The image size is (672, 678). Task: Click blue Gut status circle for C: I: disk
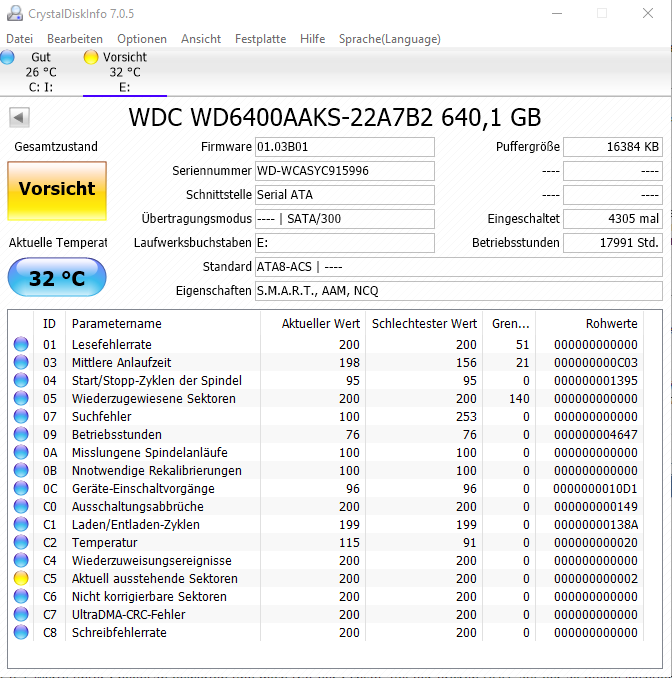[x=7, y=57]
